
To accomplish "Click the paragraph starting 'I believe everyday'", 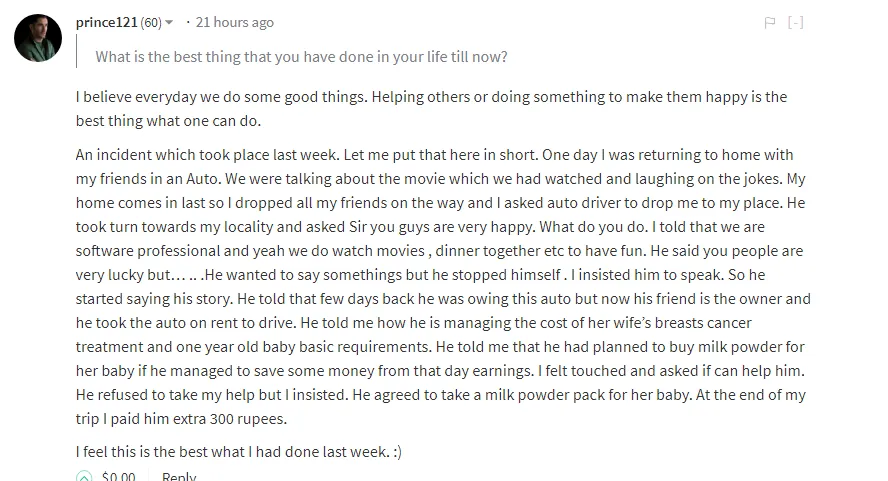I will tap(432, 108).
